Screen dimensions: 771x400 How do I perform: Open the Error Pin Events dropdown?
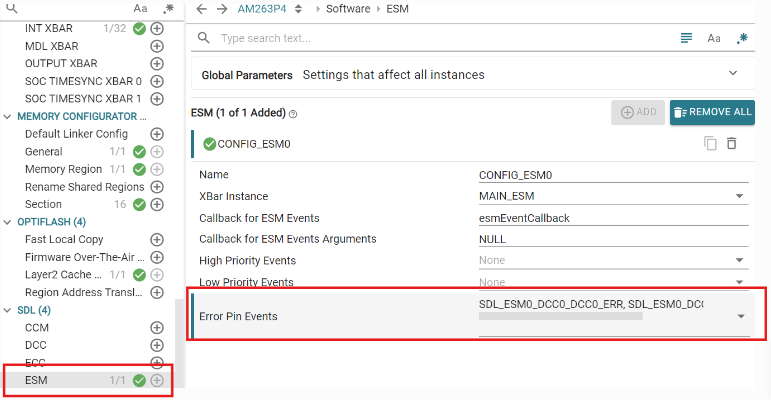[741, 316]
